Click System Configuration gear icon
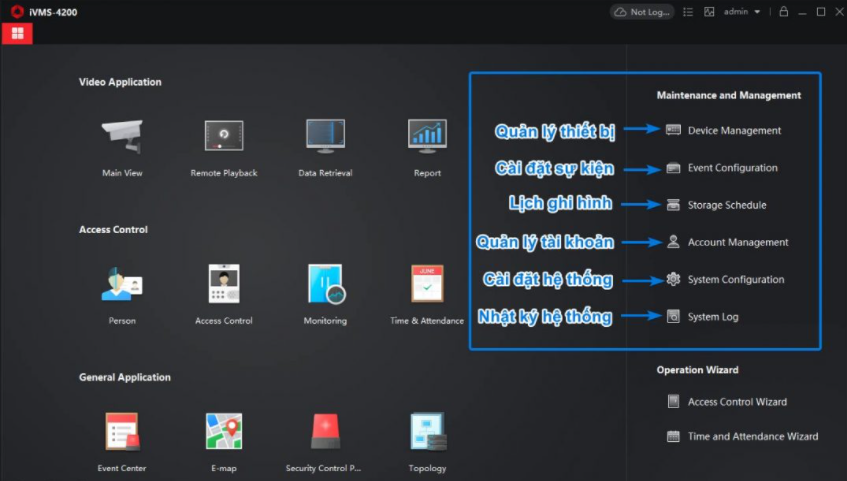 [x=673, y=279]
